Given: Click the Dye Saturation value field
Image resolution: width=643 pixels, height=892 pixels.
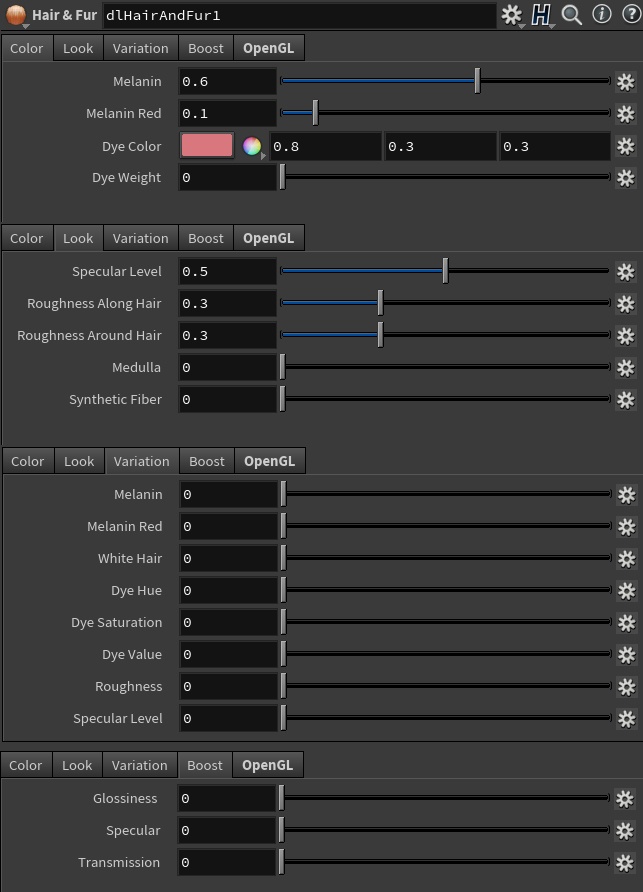Looking at the screenshot, I should (x=228, y=623).
